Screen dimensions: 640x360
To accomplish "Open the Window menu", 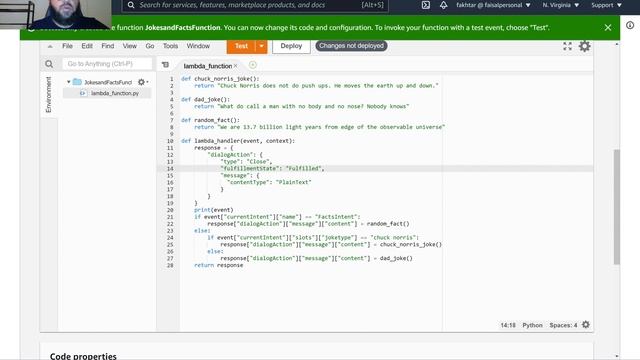I will [x=198, y=46].
